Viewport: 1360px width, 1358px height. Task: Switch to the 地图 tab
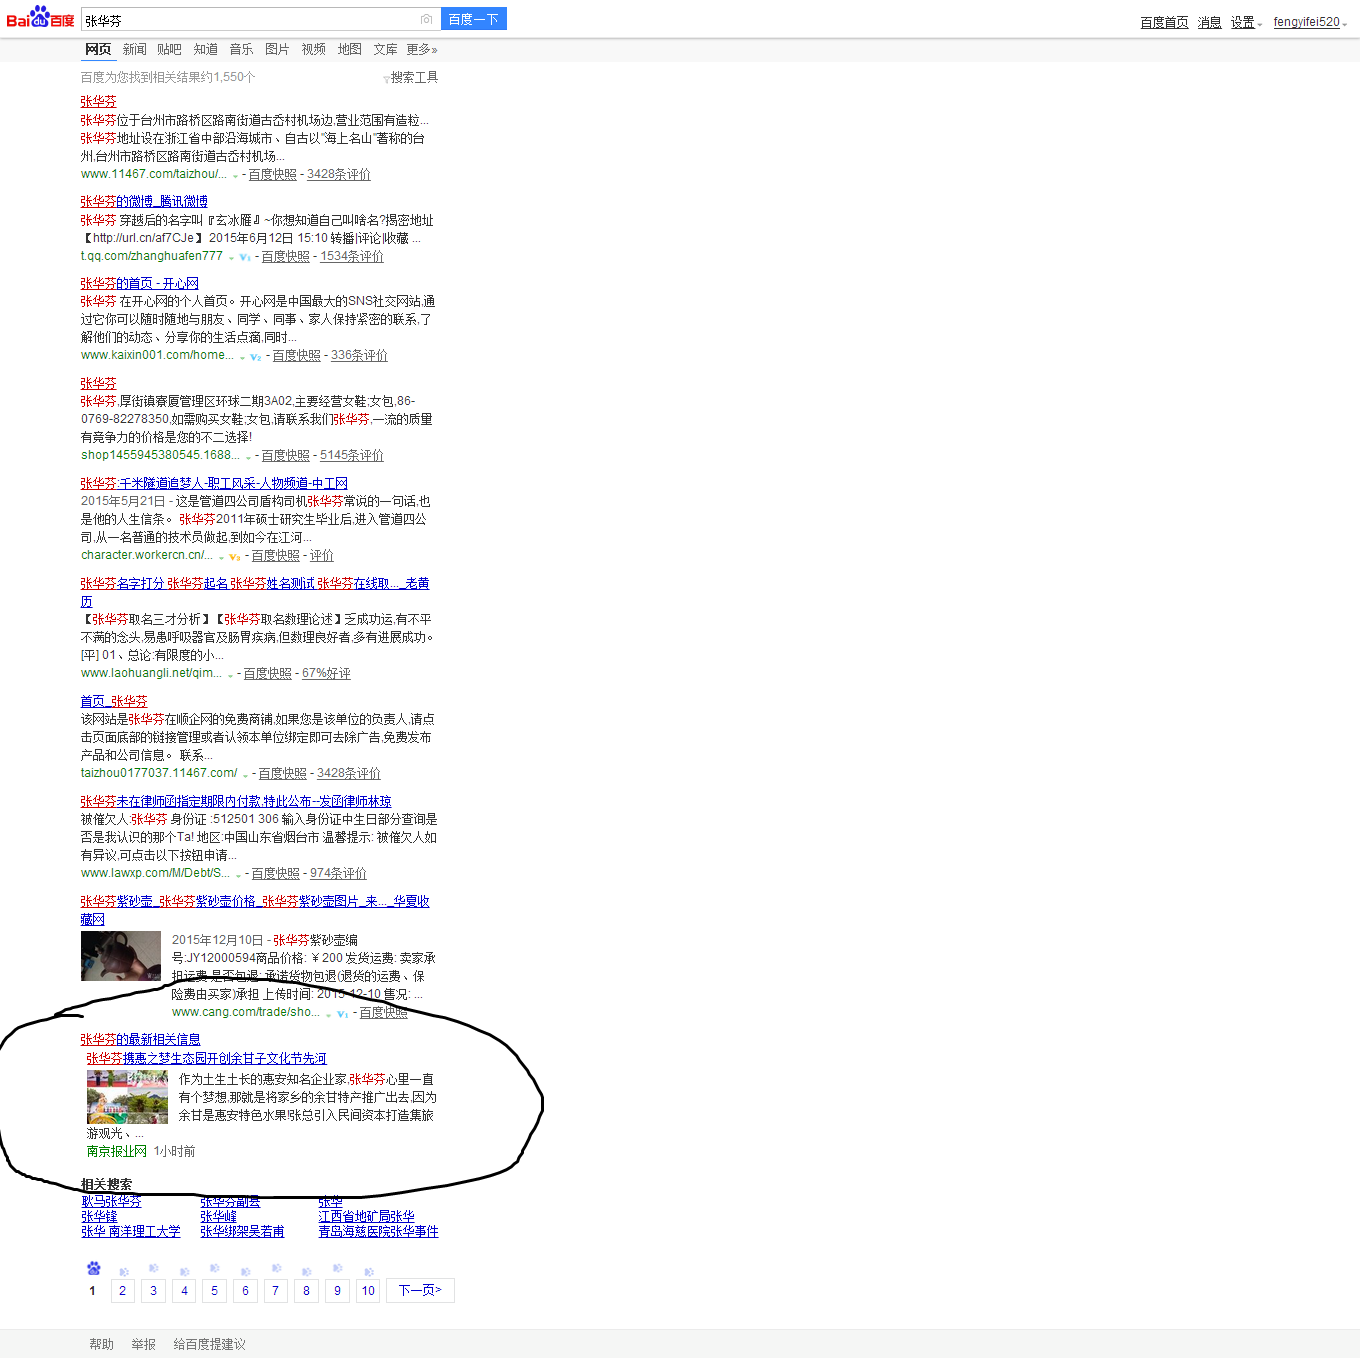(x=350, y=49)
